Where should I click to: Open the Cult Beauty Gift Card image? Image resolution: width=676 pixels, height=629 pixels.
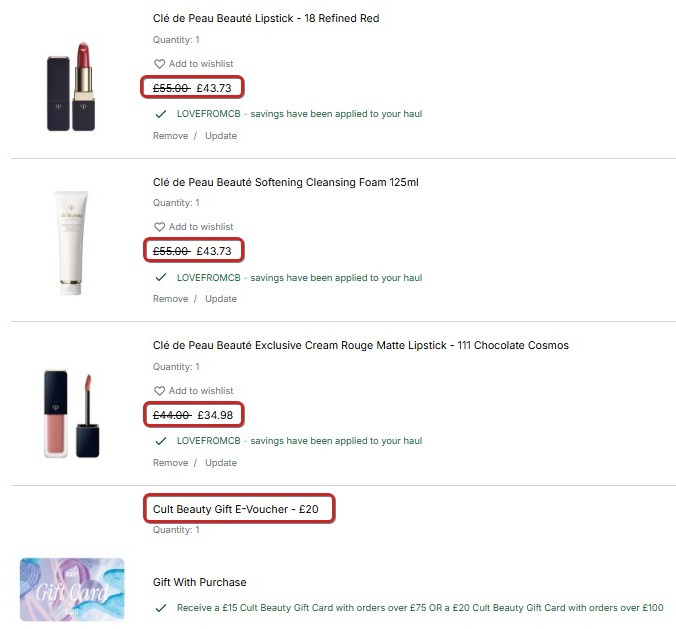coord(72,589)
